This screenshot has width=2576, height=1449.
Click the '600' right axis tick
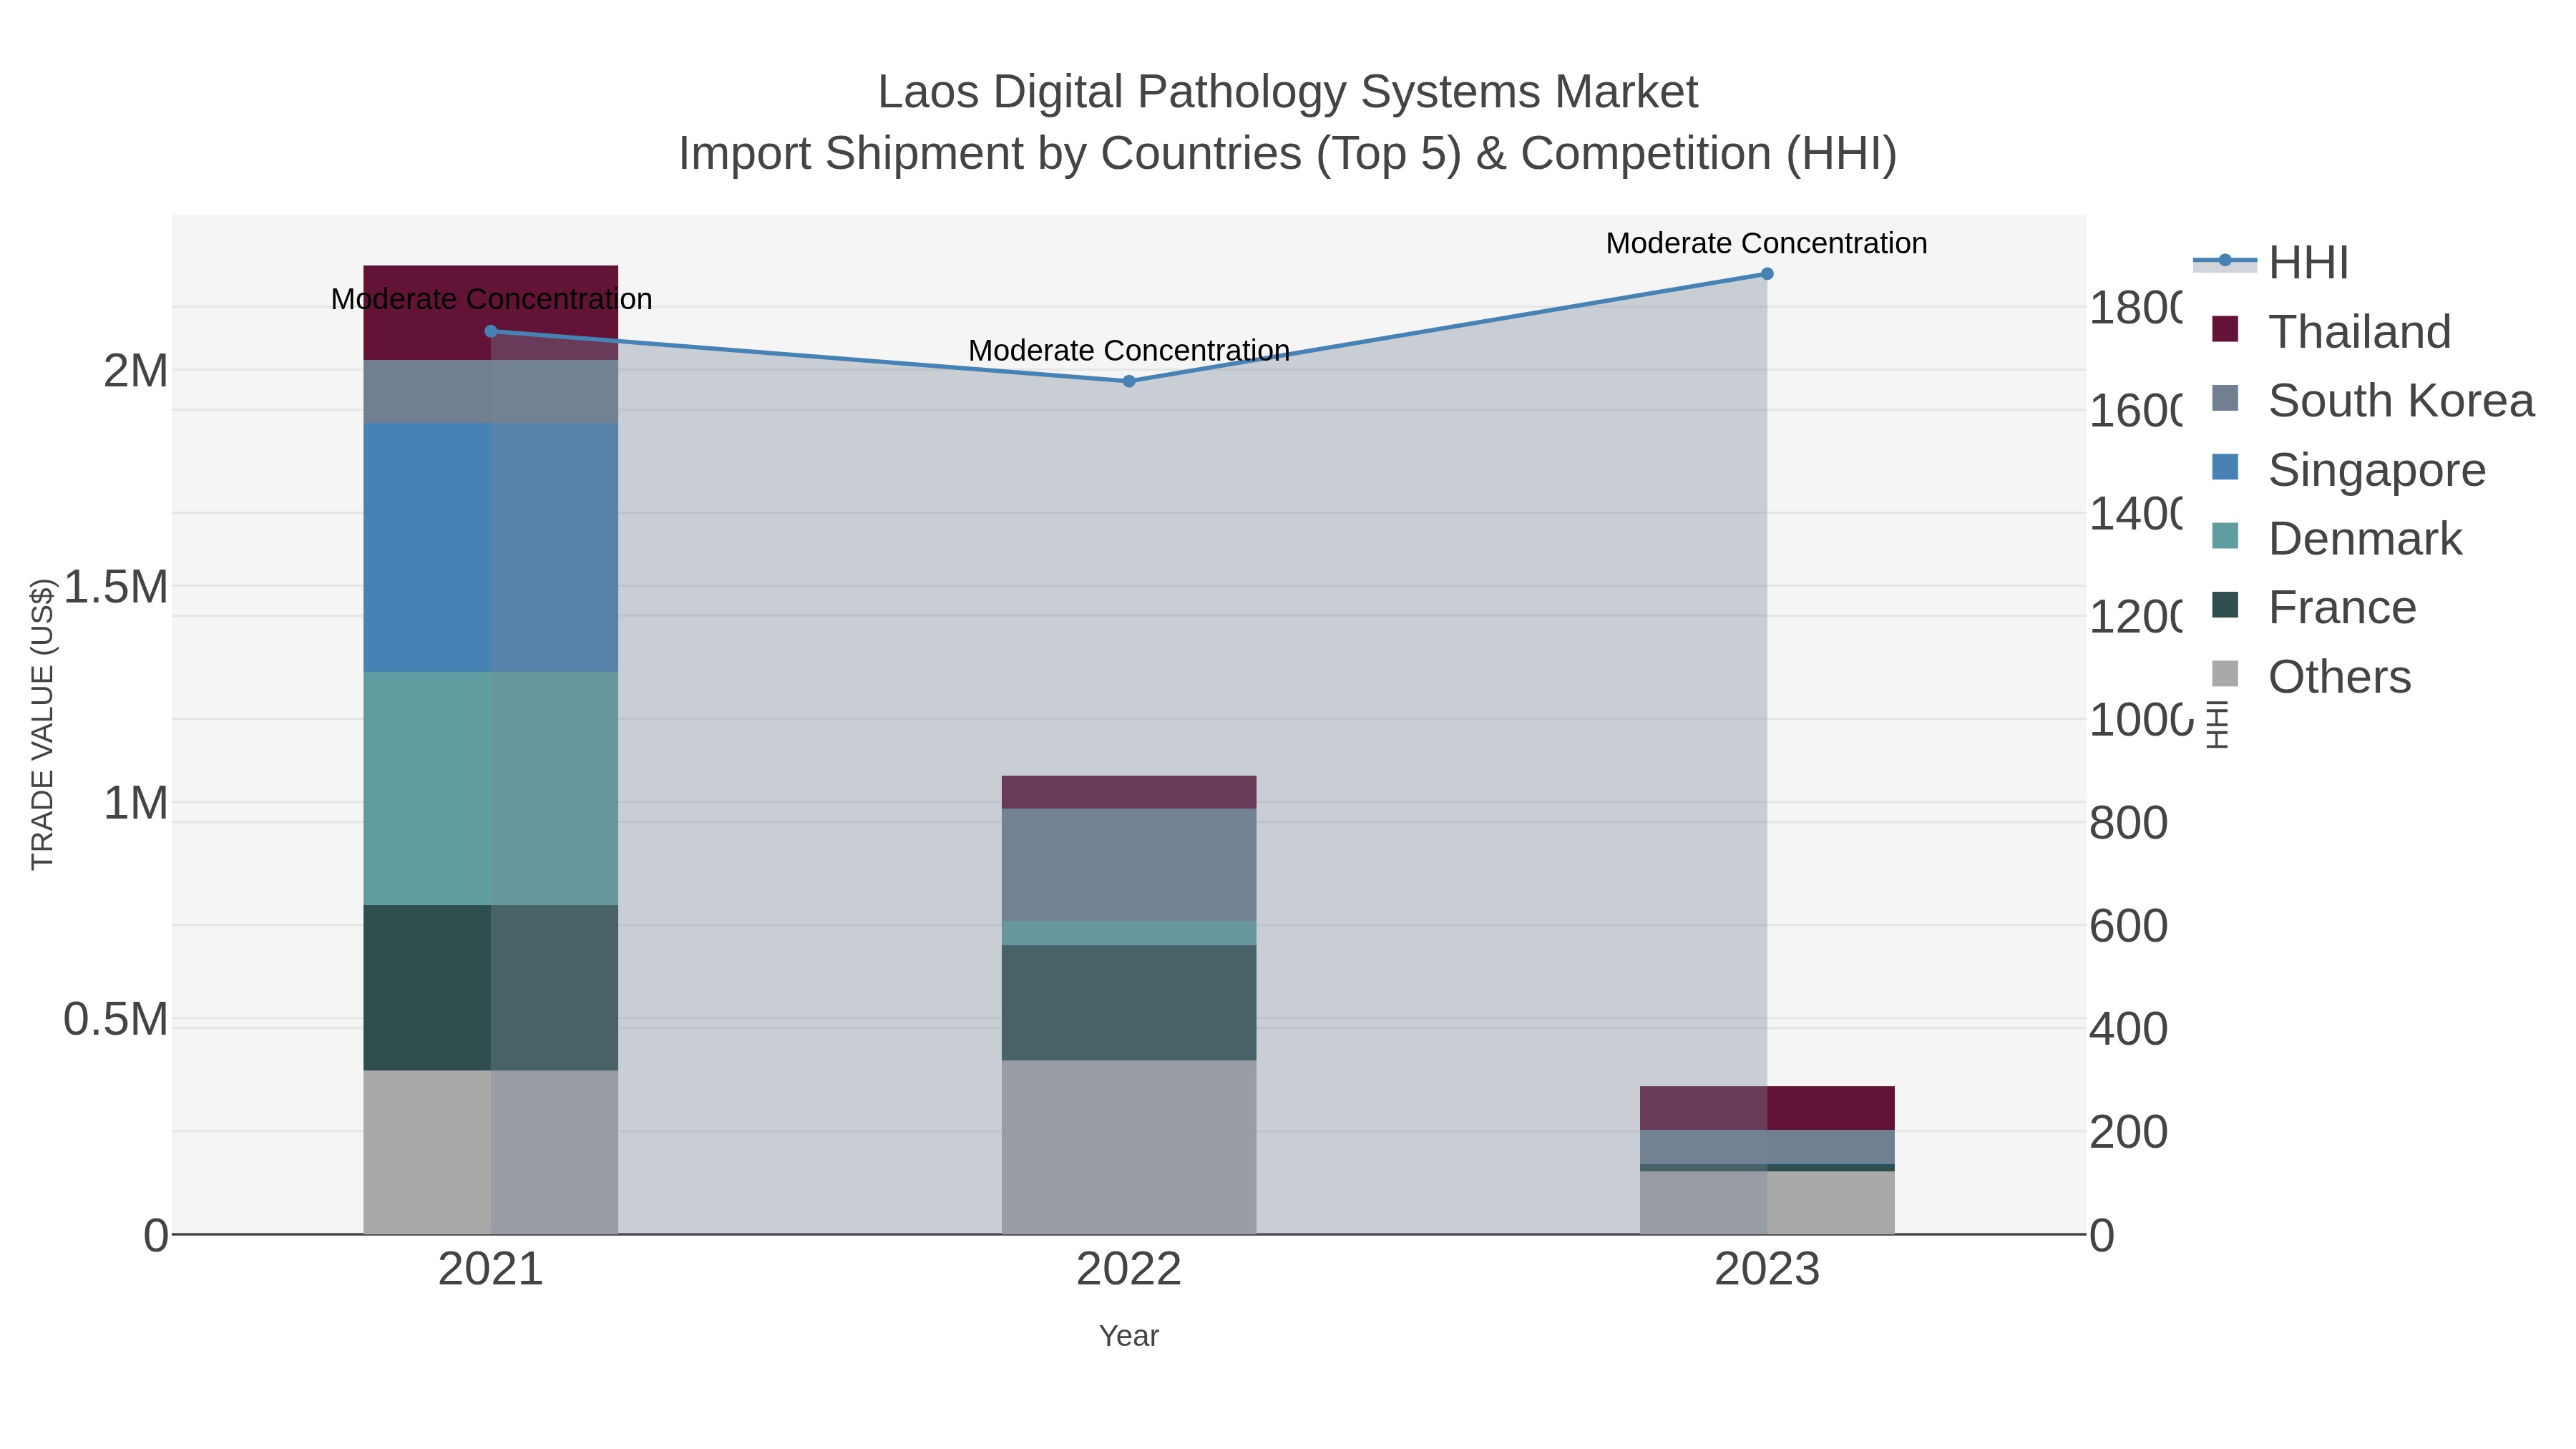coord(2129,926)
